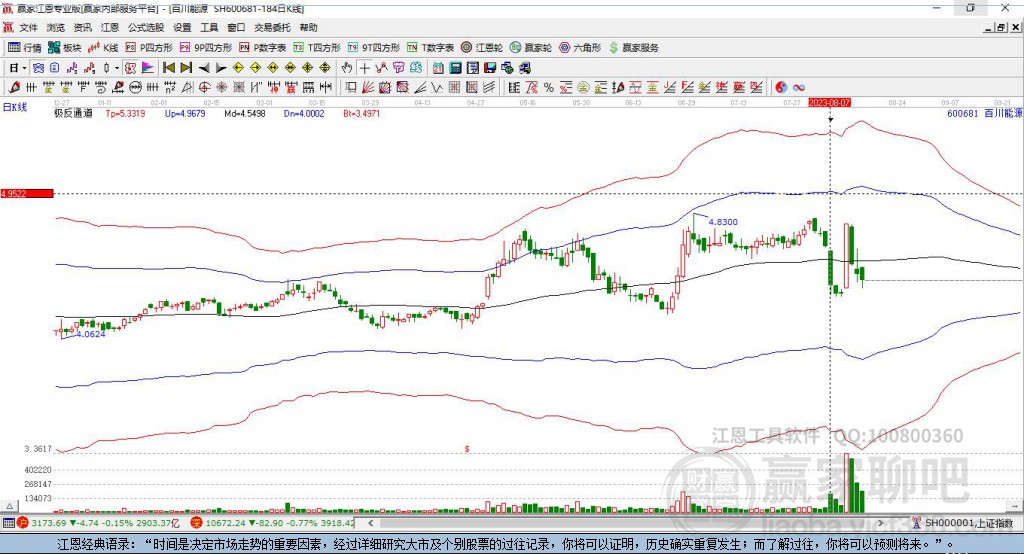Open the calculator icon
This screenshot has width=1024, height=554.
pyautogui.click(x=456, y=68)
